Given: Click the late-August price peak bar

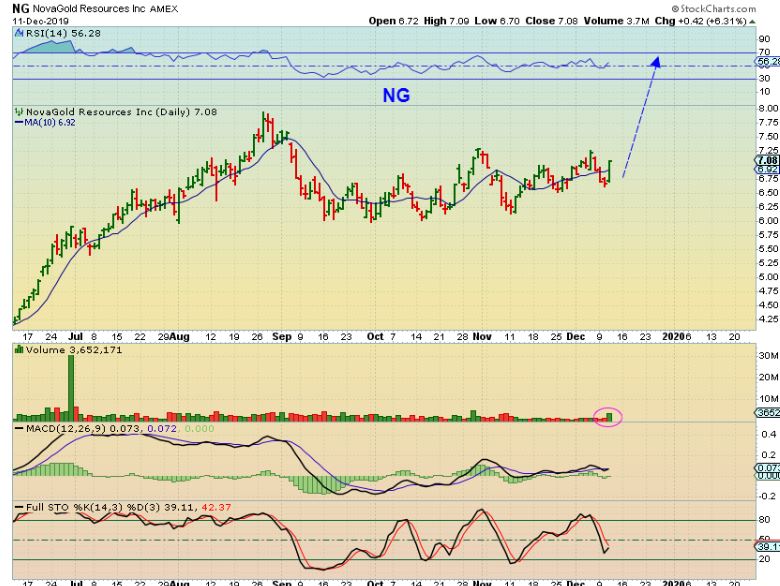Looking at the screenshot, I should [x=265, y=126].
